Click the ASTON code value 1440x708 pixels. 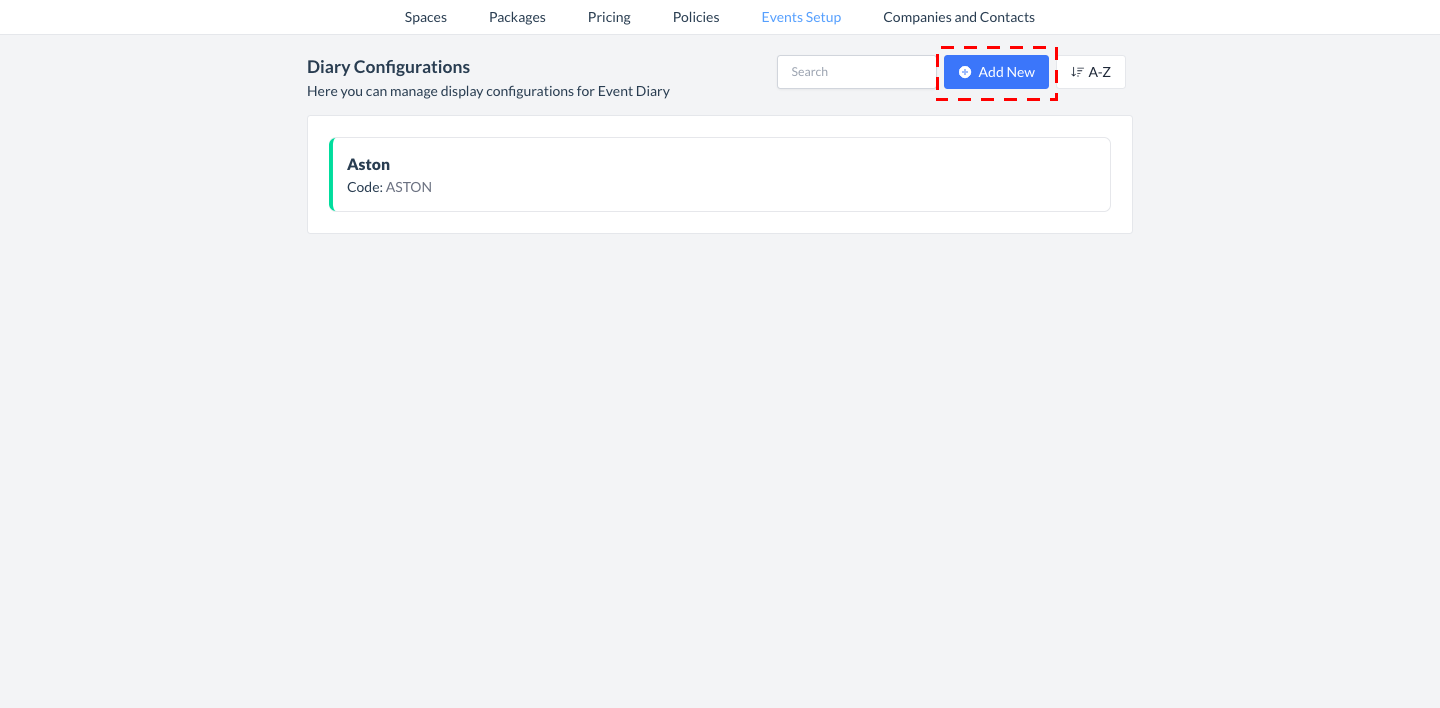click(x=409, y=187)
